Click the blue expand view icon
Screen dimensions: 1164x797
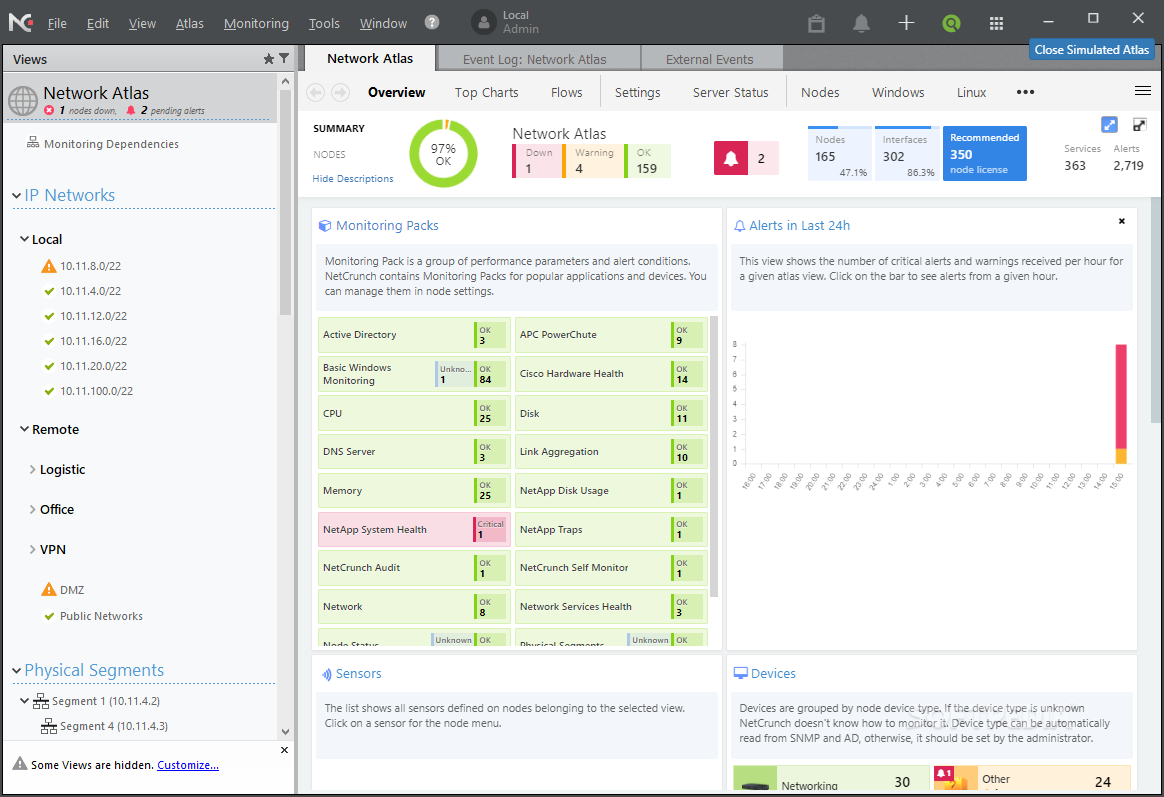[x=1109, y=125]
